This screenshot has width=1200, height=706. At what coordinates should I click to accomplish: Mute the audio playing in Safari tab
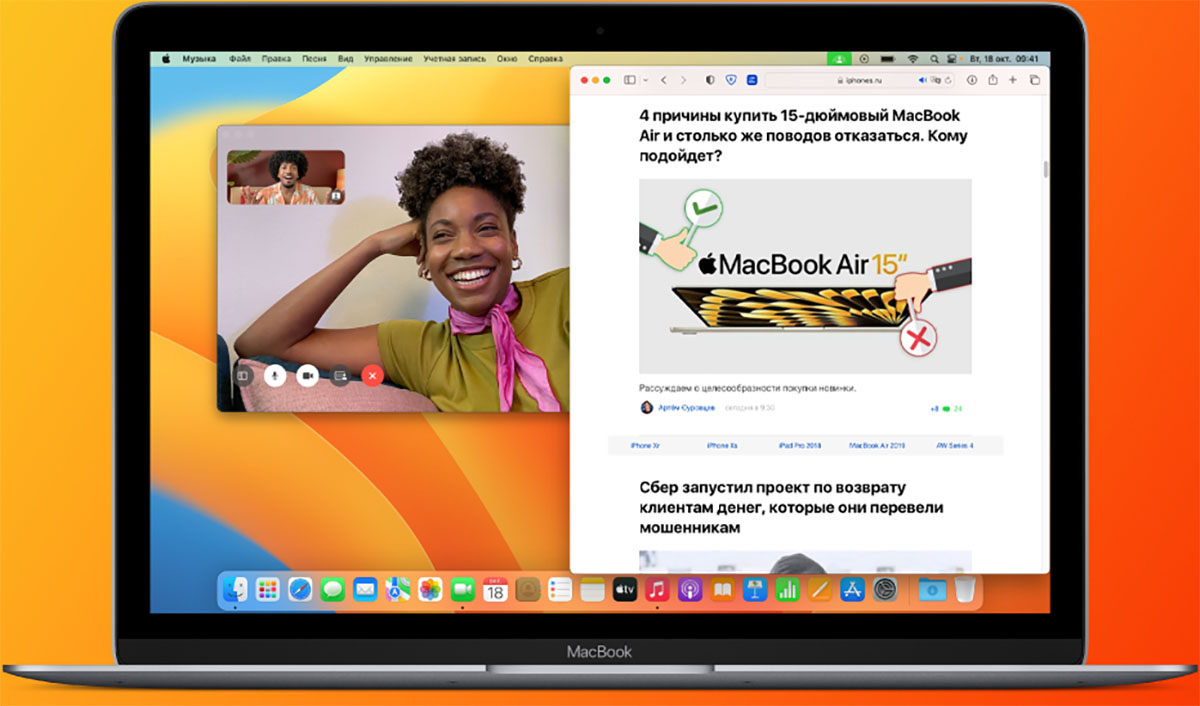[922, 80]
